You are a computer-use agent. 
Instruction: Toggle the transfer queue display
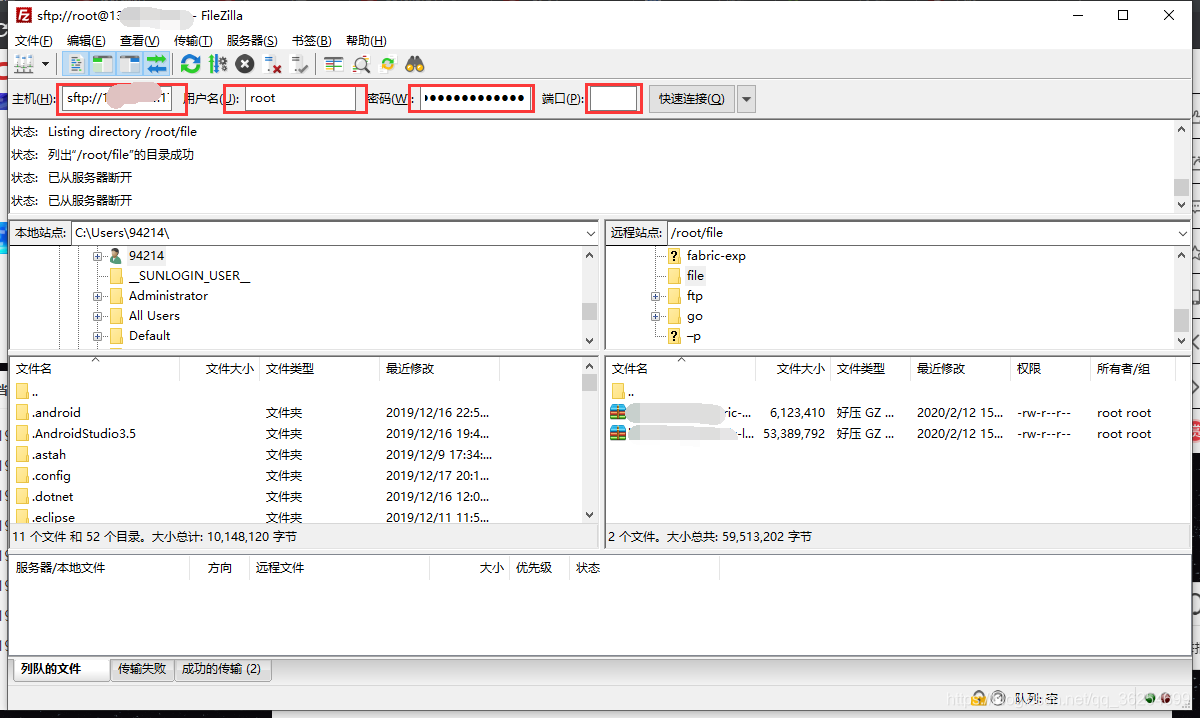pyautogui.click(x=156, y=64)
